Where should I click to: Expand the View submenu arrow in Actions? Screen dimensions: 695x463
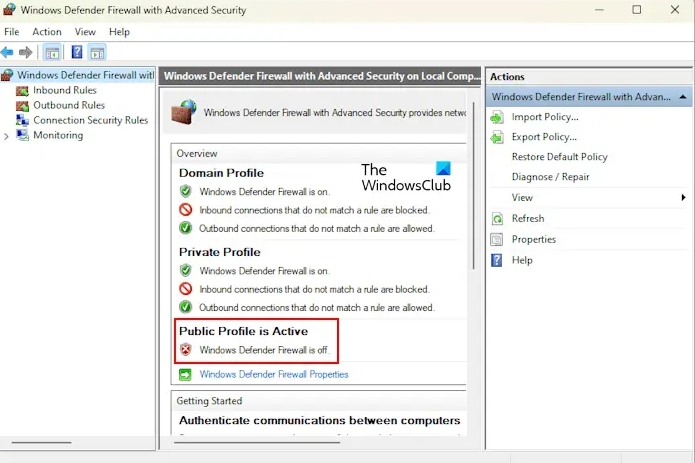pyautogui.click(x=683, y=198)
